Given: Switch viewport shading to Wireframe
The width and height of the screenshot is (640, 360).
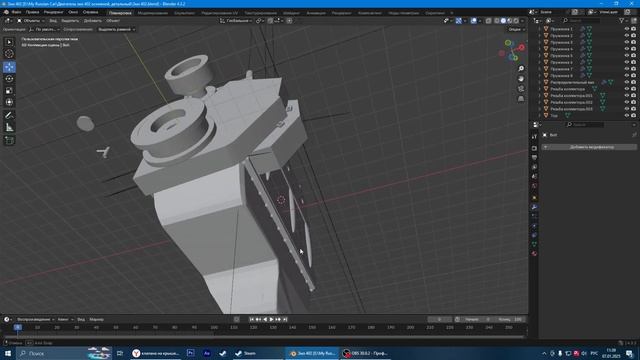Looking at the screenshot, I should [x=497, y=20].
